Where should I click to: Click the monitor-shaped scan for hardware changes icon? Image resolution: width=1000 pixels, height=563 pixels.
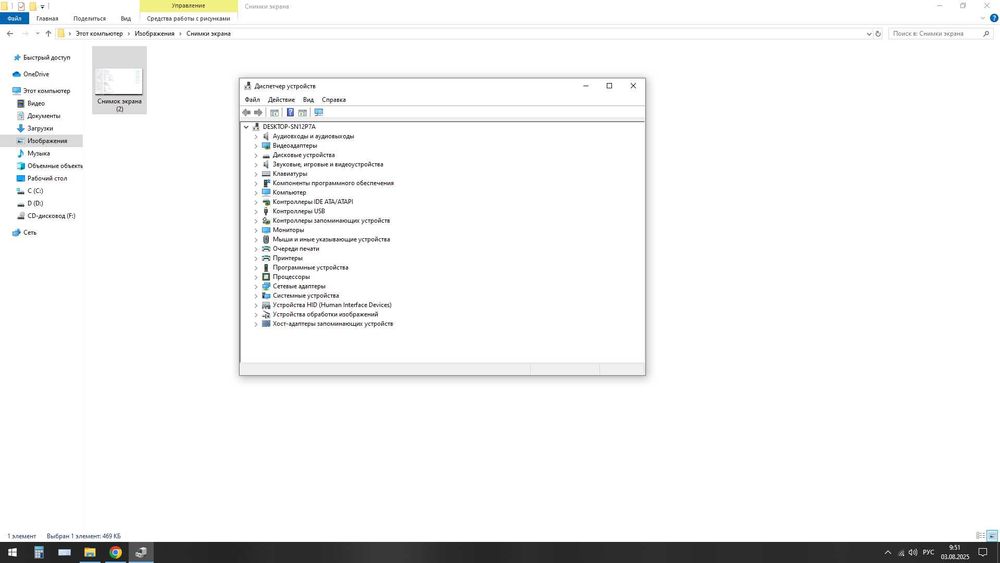pyautogui.click(x=319, y=113)
